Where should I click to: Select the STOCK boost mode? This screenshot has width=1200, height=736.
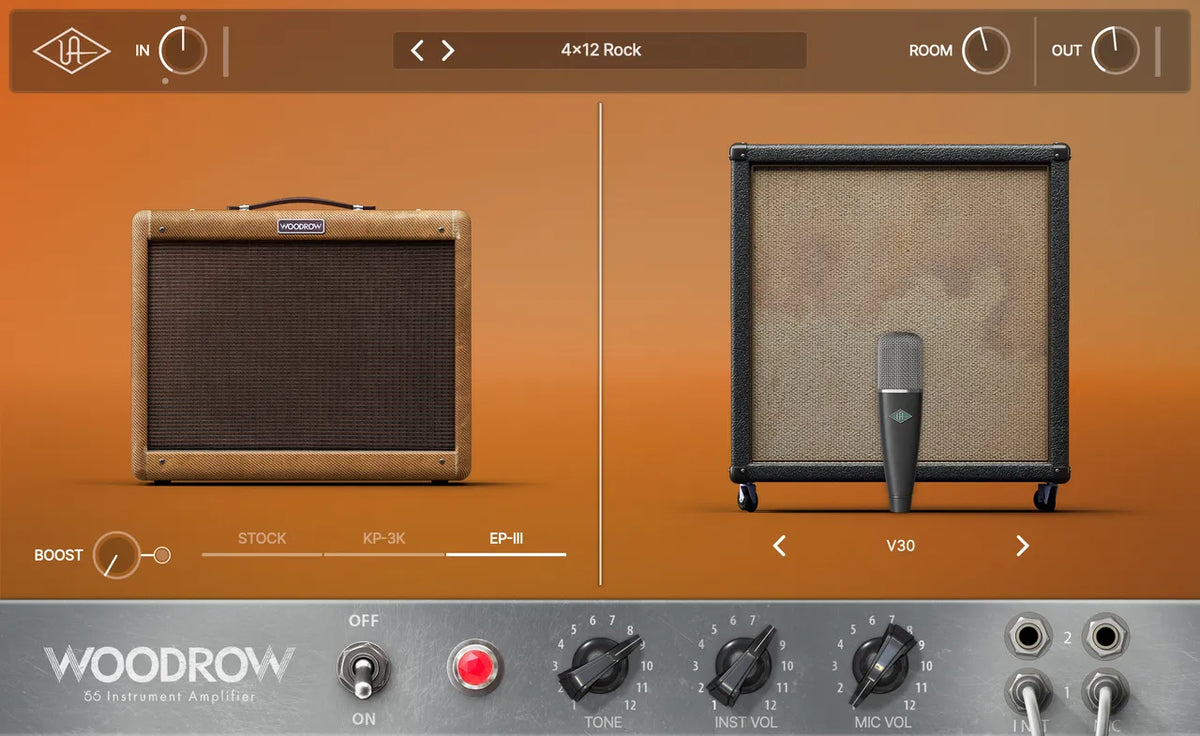pos(261,538)
